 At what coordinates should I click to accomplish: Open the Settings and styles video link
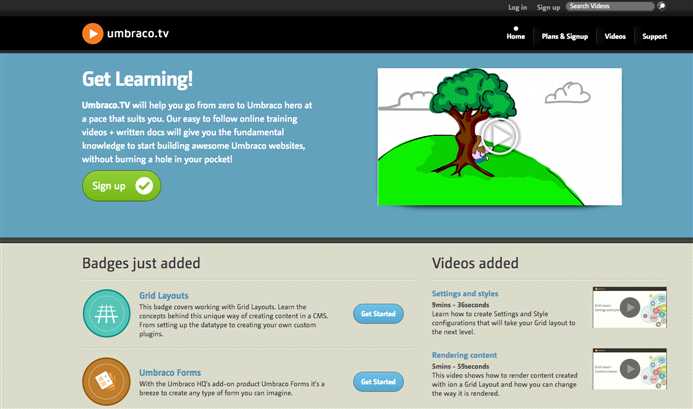(x=465, y=293)
